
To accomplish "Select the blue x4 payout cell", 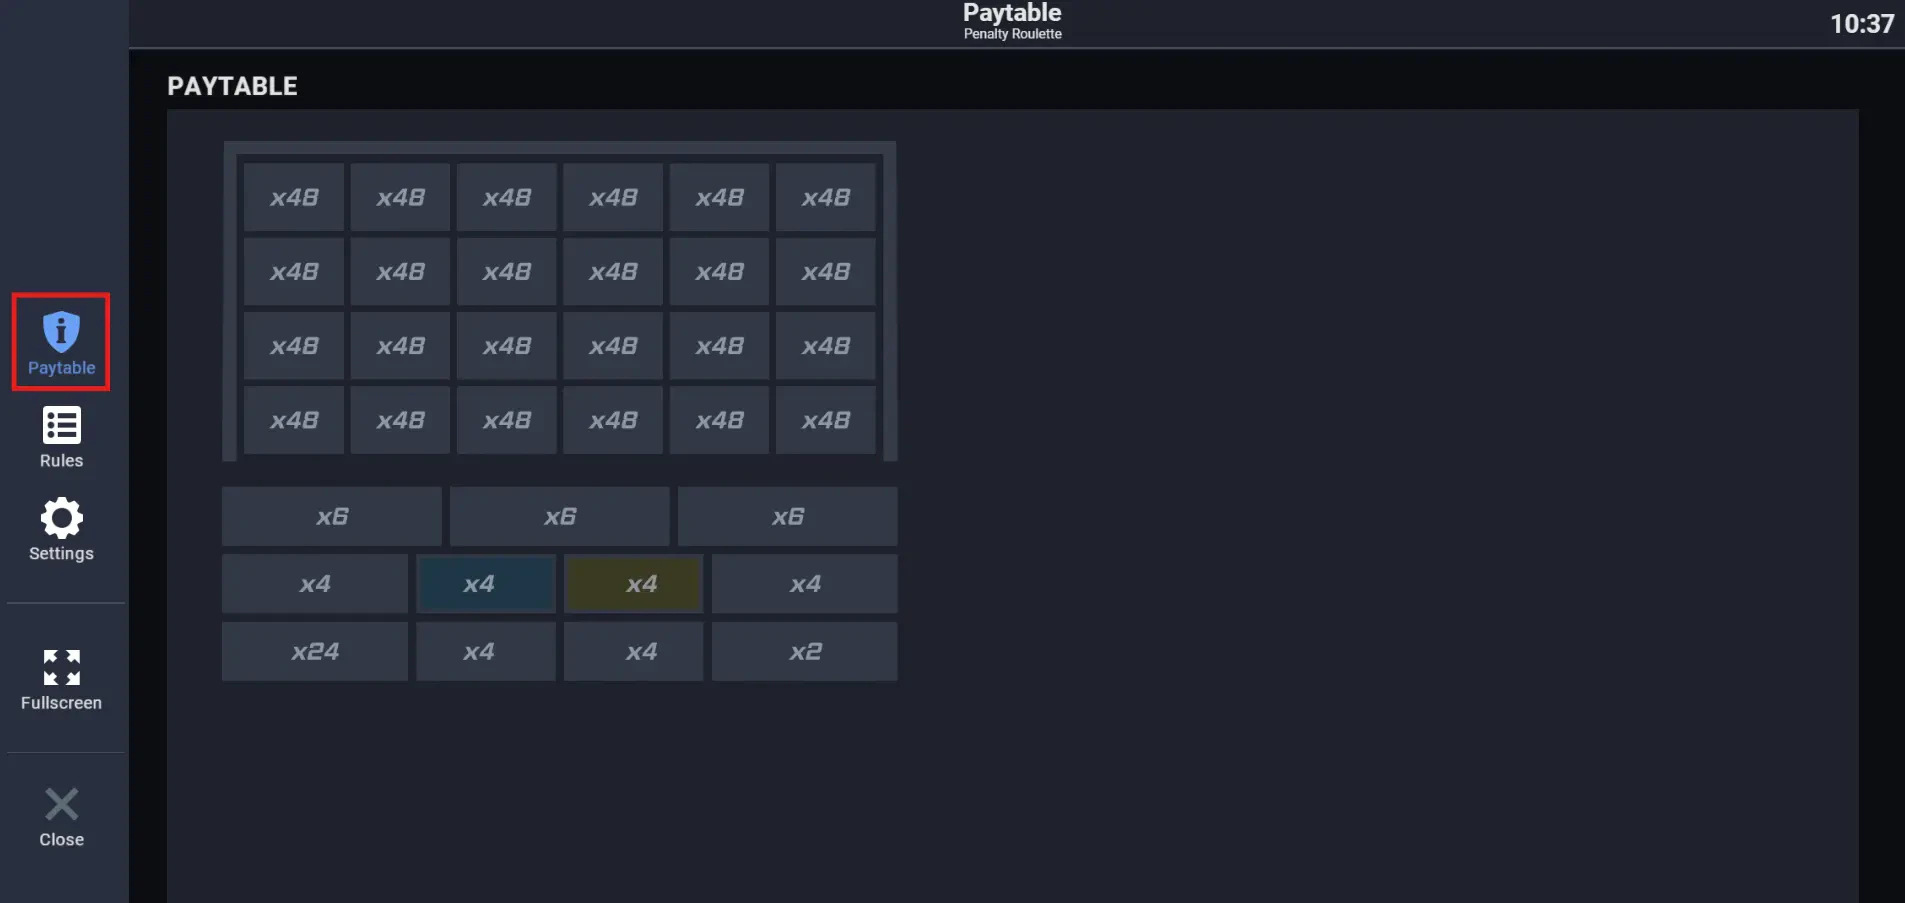I will [x=486, y=584].
